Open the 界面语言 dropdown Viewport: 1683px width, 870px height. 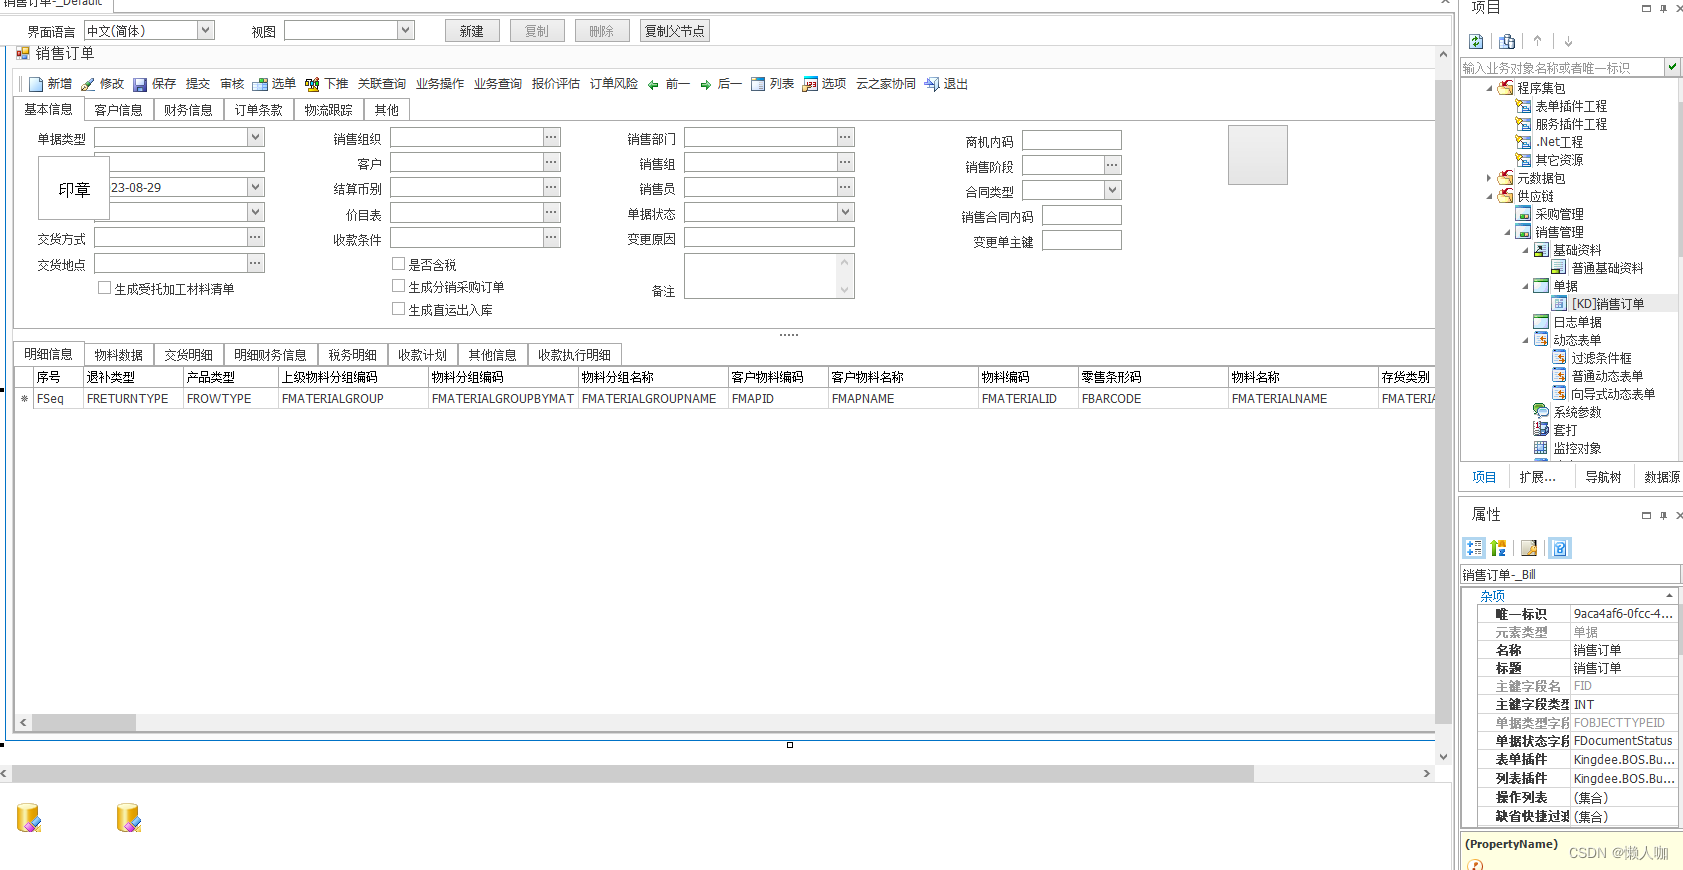(206, 30)
